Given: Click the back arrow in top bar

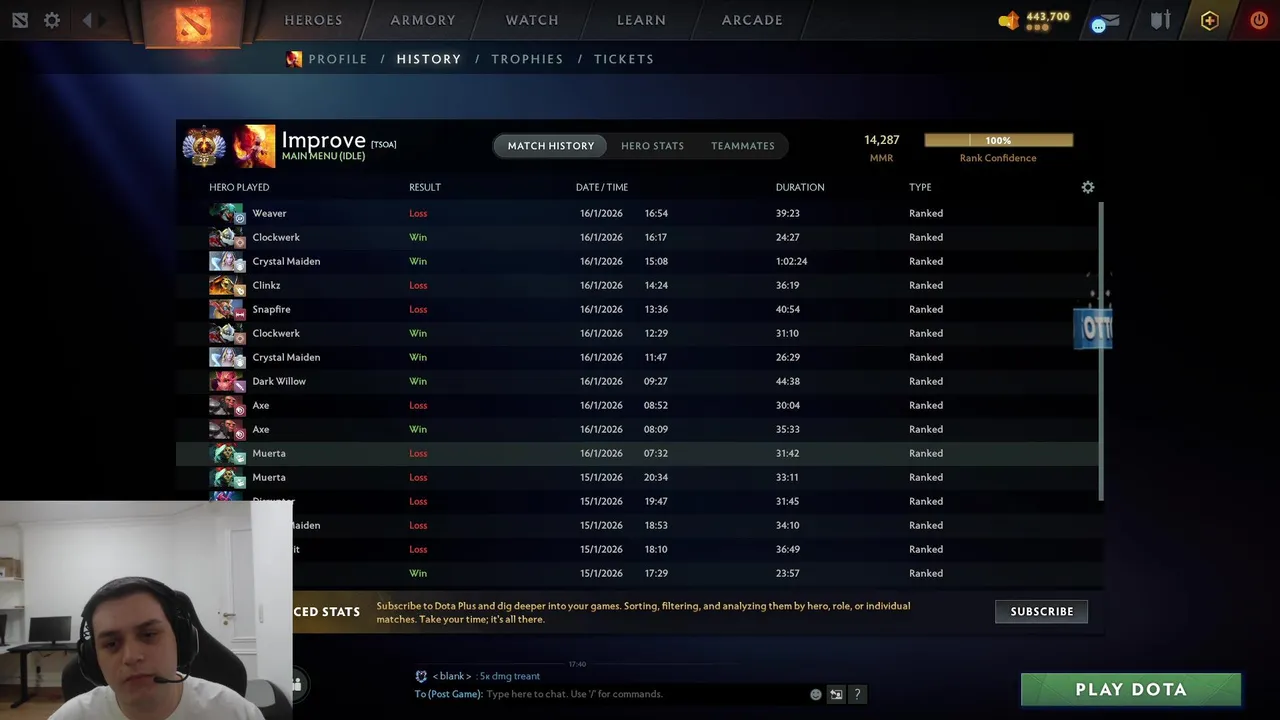Looking at the screenshot, I should 87,20.
